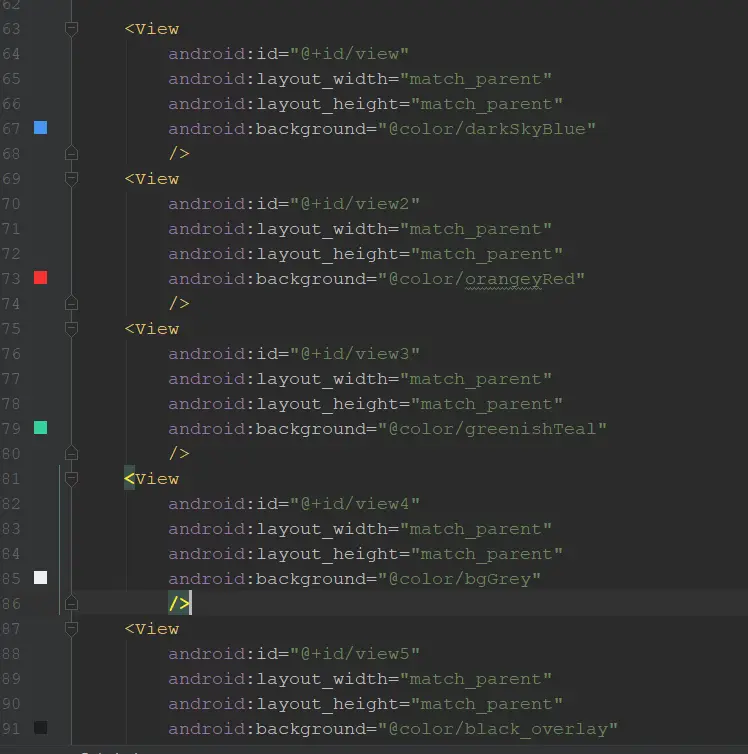Click the closing /> on line 80
The image size is (748, 754).
179,453
